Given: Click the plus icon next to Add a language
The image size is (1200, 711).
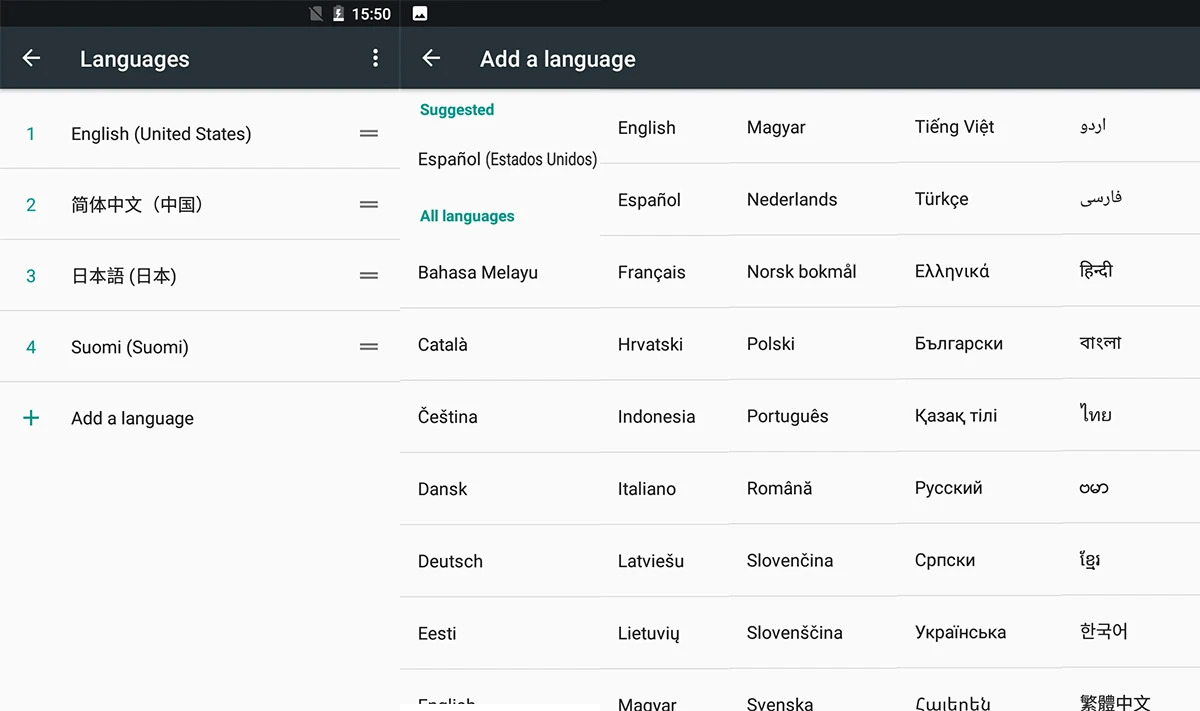Looking at the screenshot, I should (31, 418).
